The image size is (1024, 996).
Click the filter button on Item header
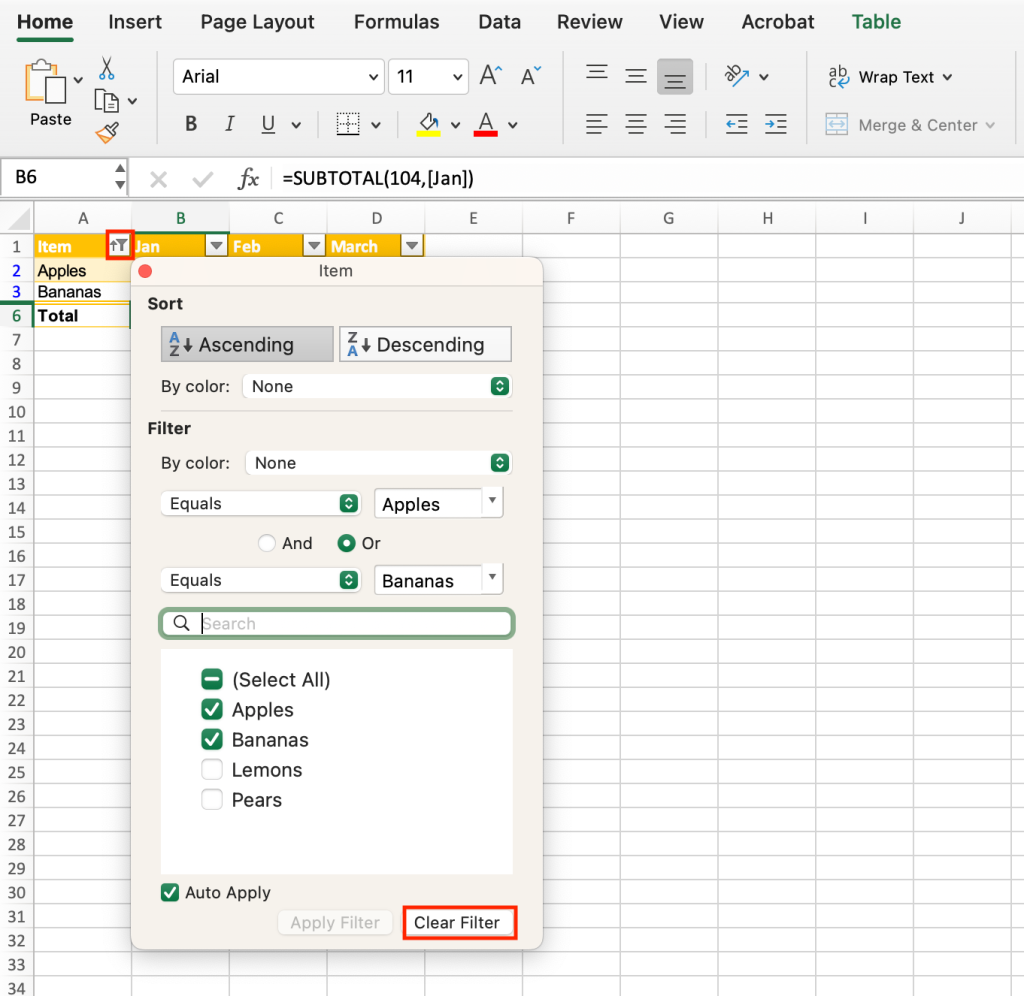click(119, 246)
